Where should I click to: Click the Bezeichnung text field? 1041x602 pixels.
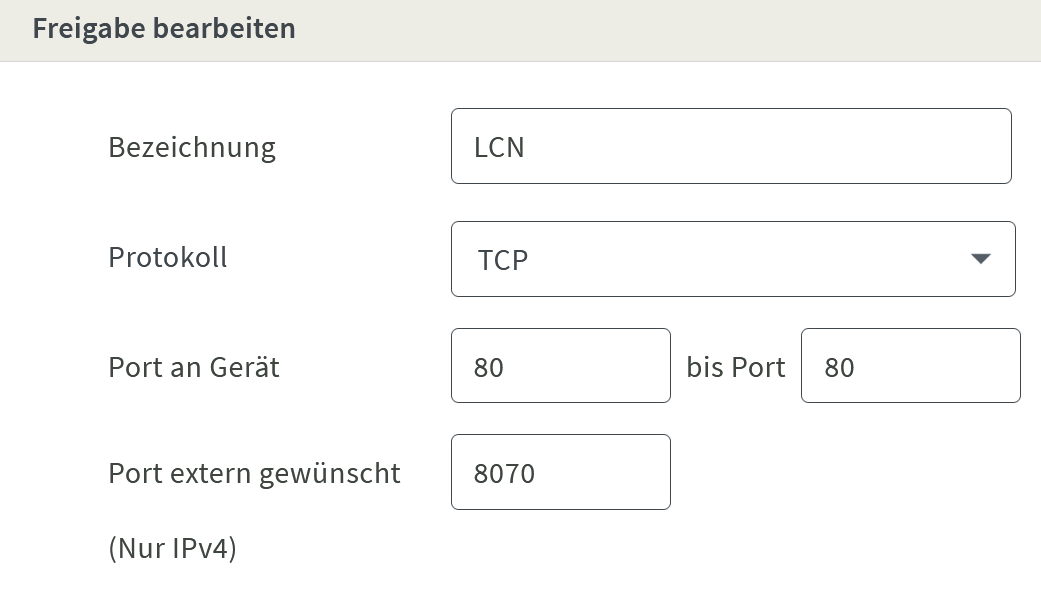(x=730, y=146)
